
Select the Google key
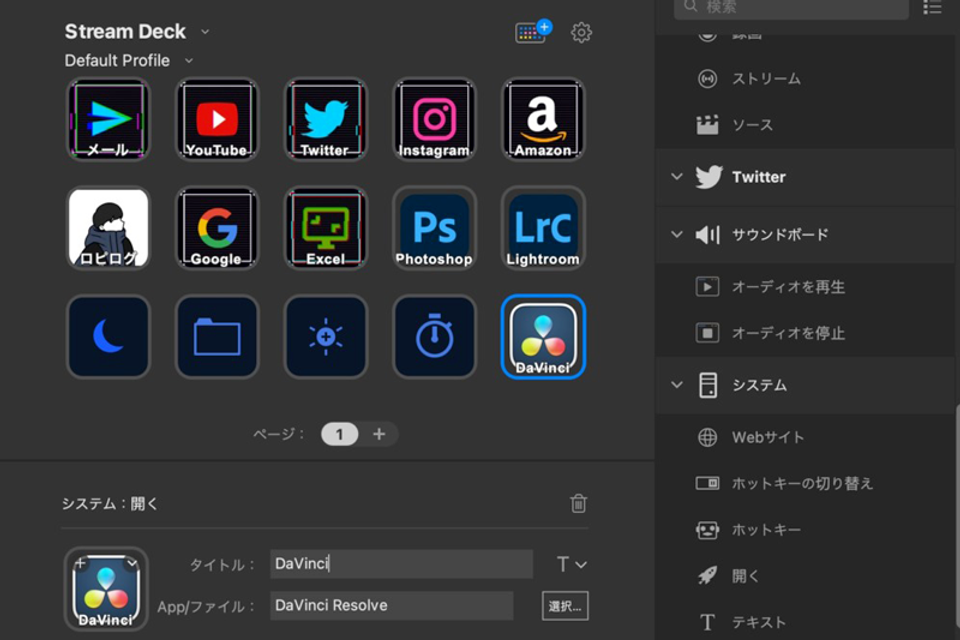(217, 228)
